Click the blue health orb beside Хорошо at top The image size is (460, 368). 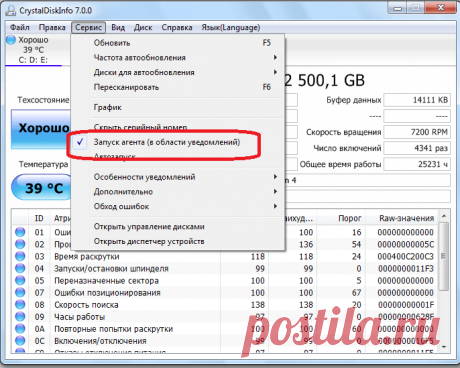pyautogui.click(x=11, y=40)
